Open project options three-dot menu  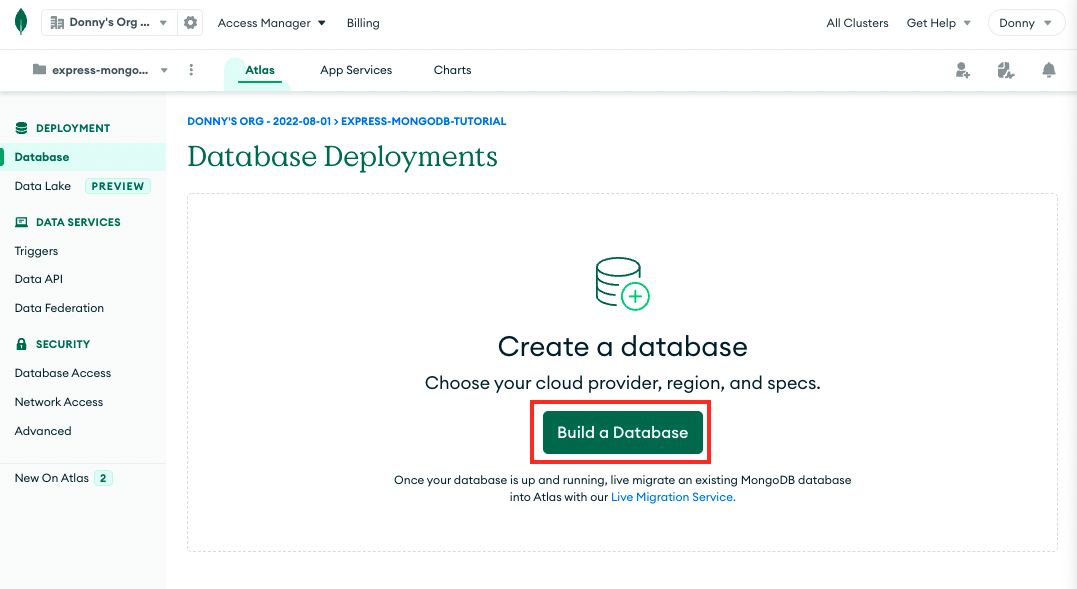tap(191, 70)
